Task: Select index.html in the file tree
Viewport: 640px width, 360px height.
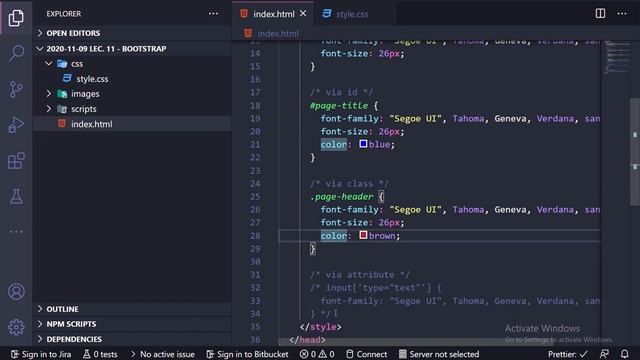Action: tap(132, 124)
